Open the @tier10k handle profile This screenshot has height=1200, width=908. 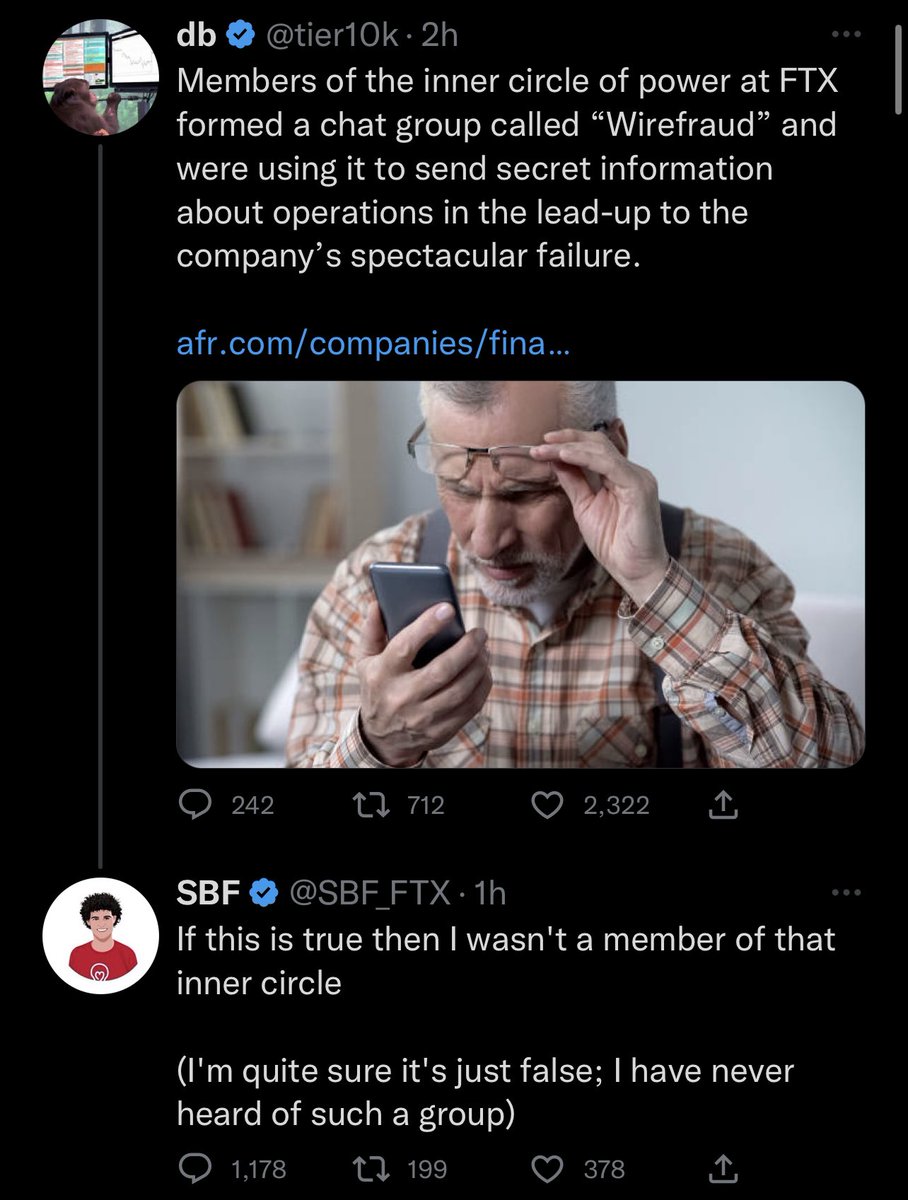pos(334,36)
